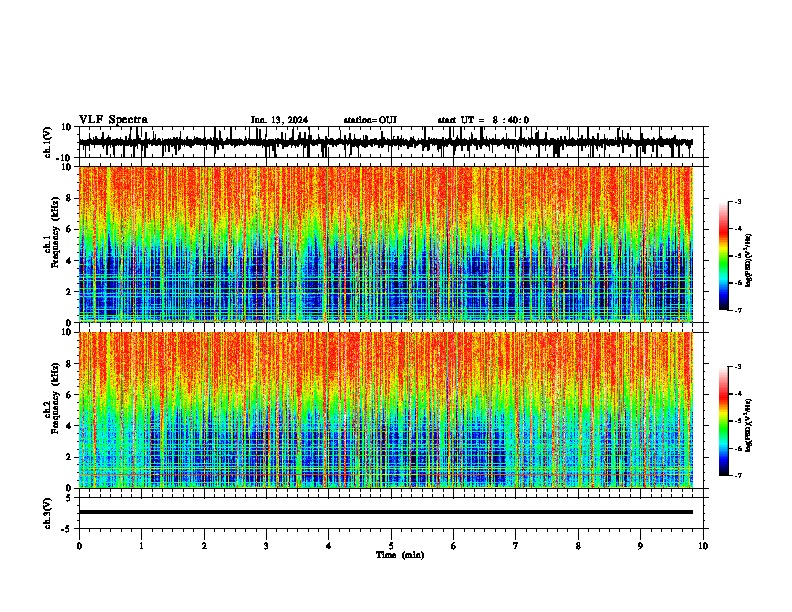This screenshot has width=792, height=612.
Task: Click time axis tick label "6"
Action: point(454,546)
